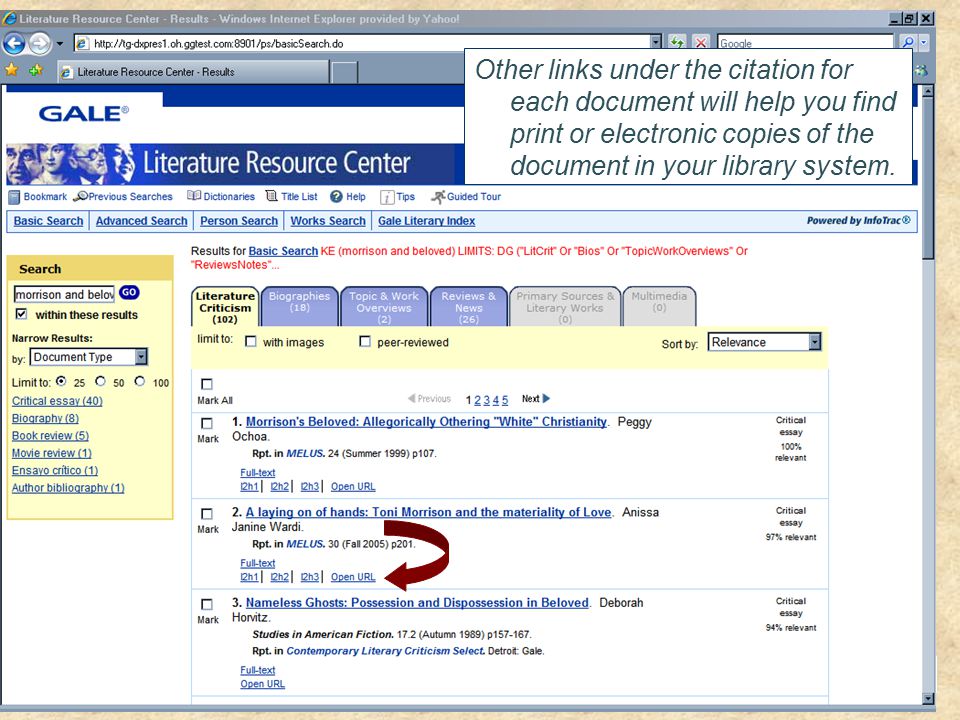Go to results page 2
This screenshot has height=720, width=960.
click(478, 400)
